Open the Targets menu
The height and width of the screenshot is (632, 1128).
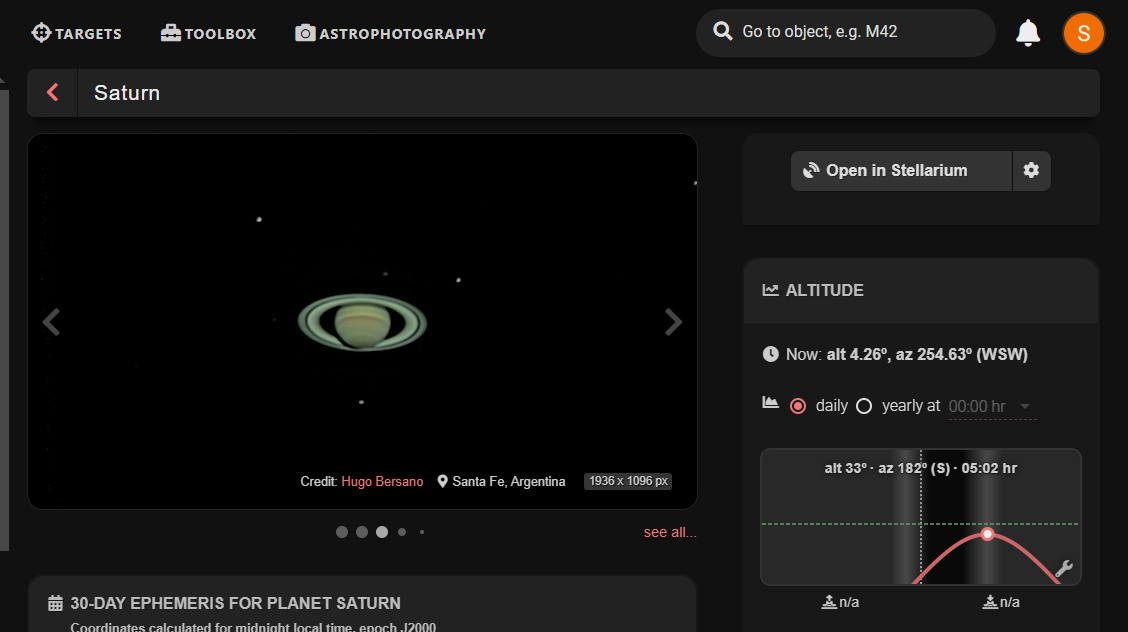coord(76,33)
